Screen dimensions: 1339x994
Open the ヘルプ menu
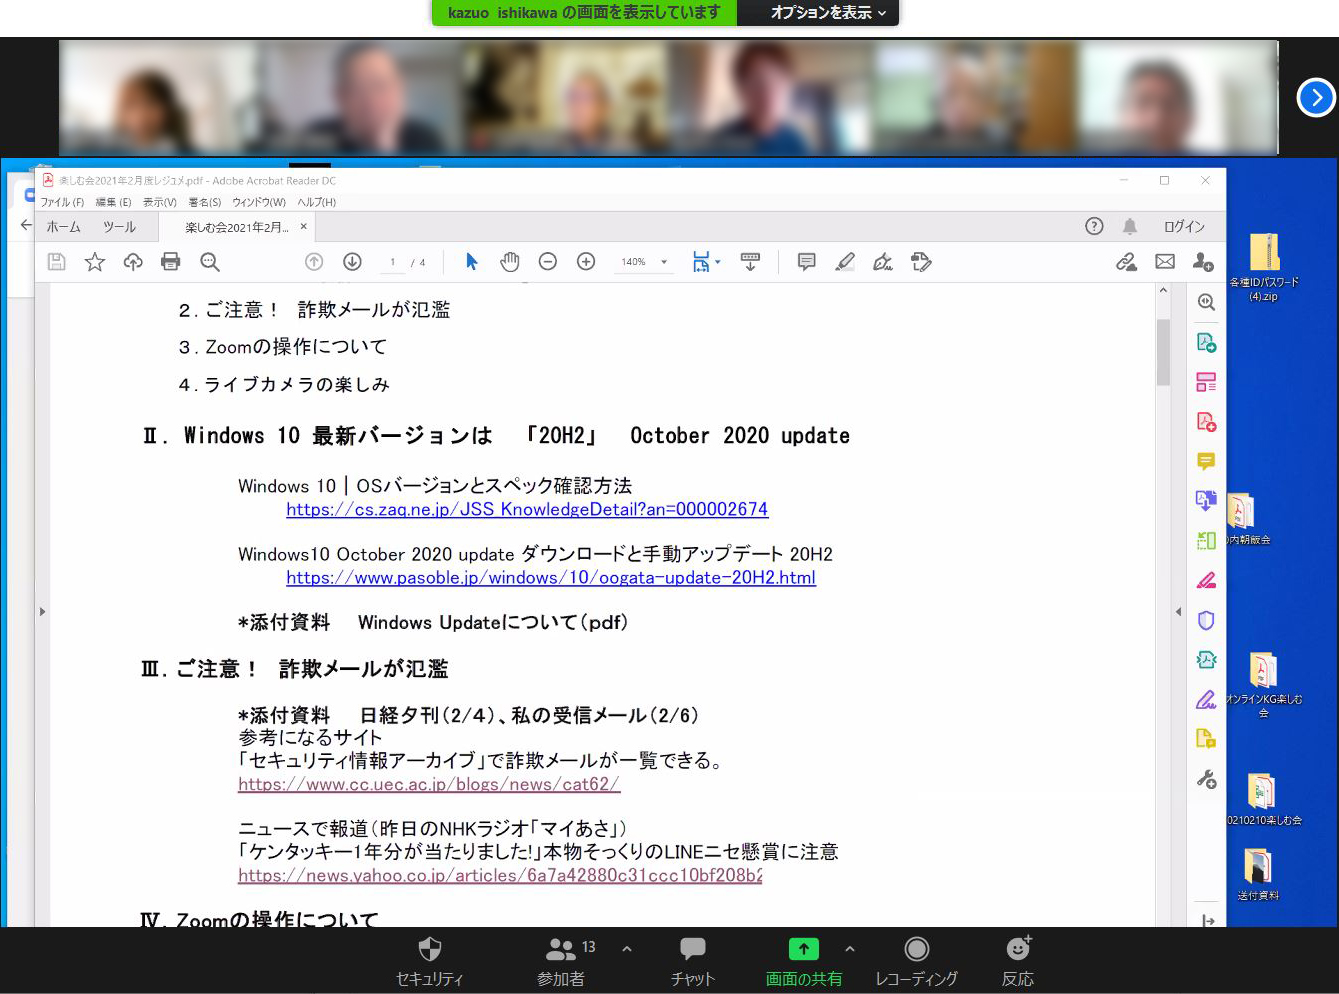point(316,202)
